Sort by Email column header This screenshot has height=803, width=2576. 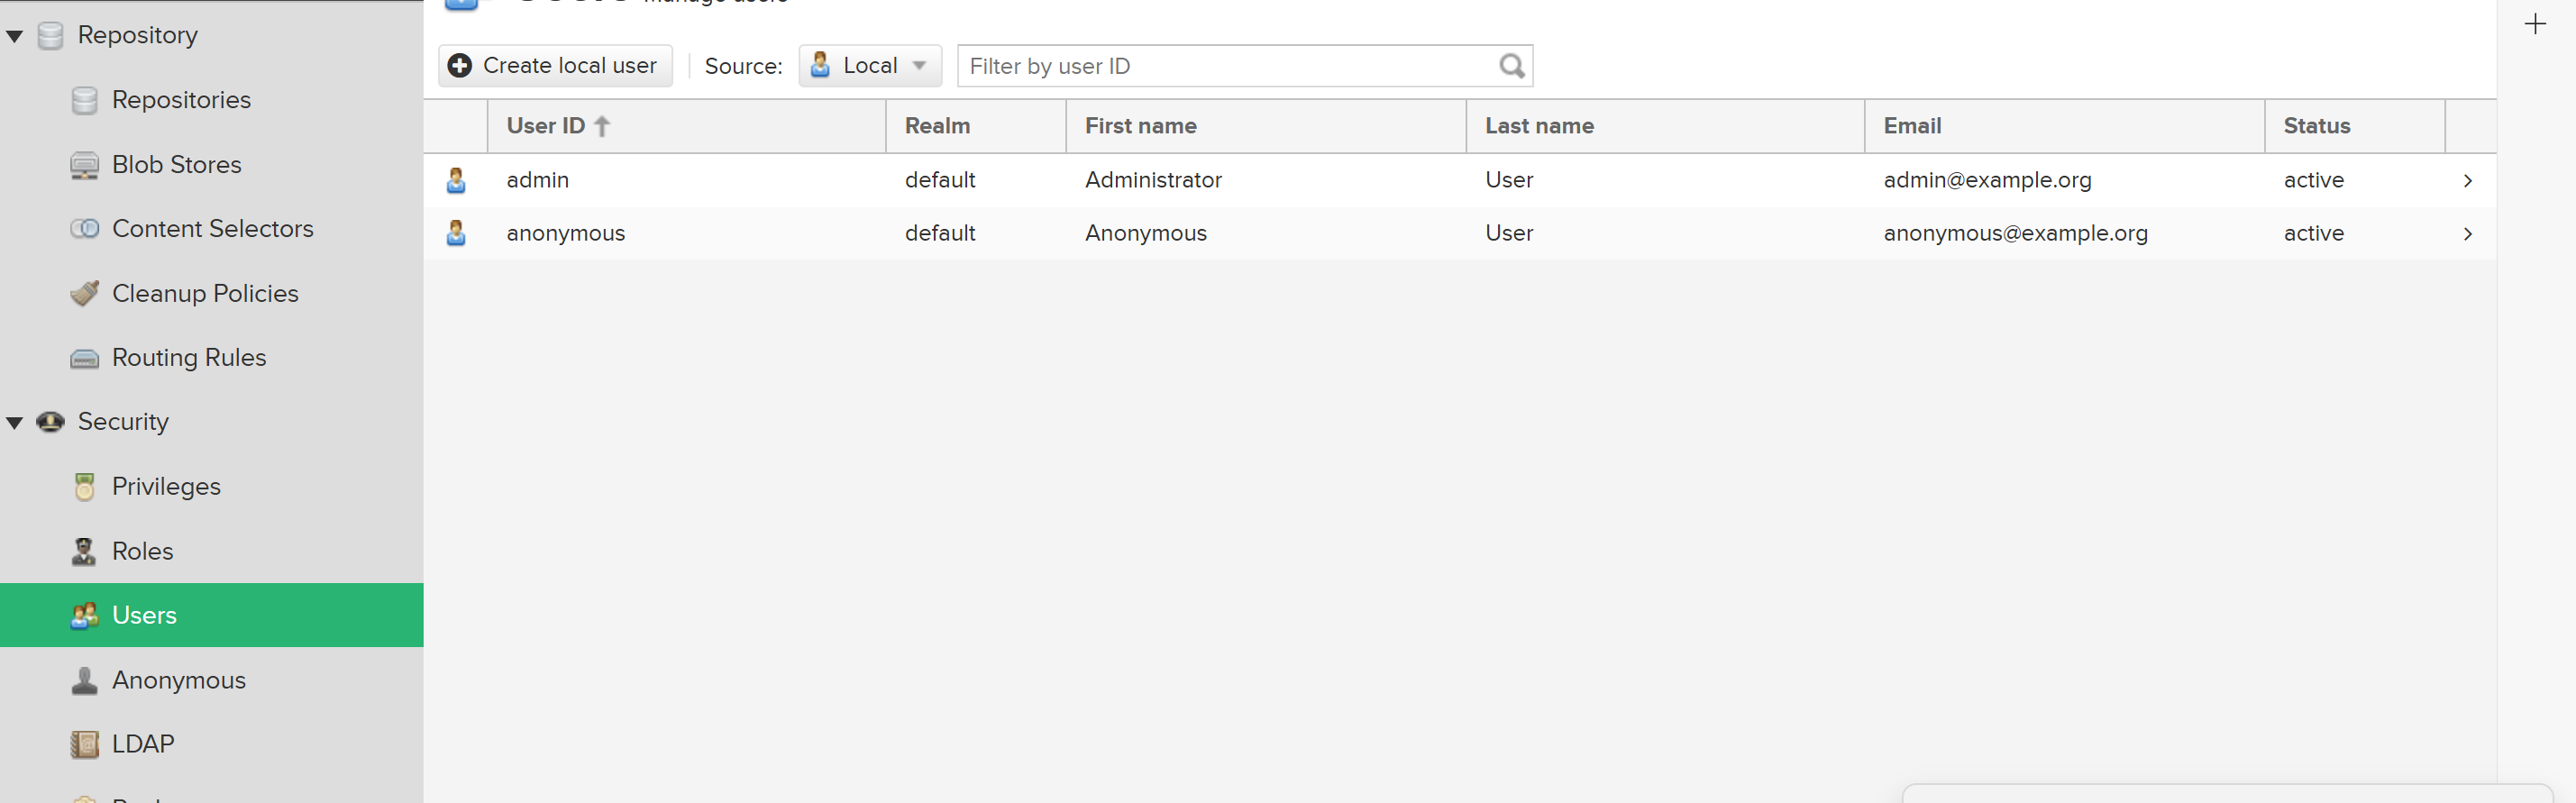coord(2064,126)
